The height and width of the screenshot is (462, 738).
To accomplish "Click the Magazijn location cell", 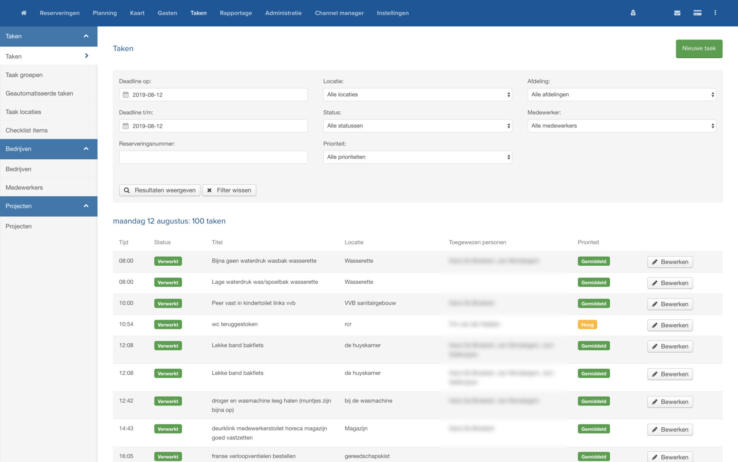I will 356,429.
